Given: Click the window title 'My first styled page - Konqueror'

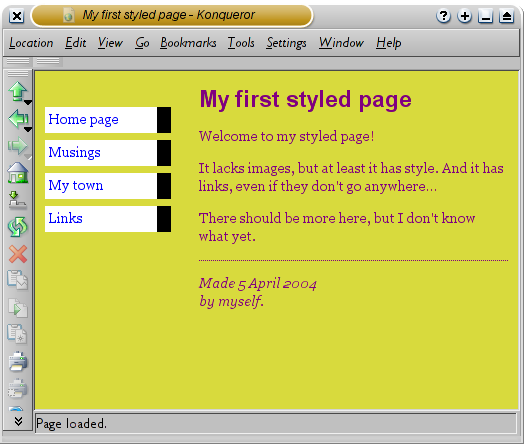Looking at the screenshot, I should point(168,15).
